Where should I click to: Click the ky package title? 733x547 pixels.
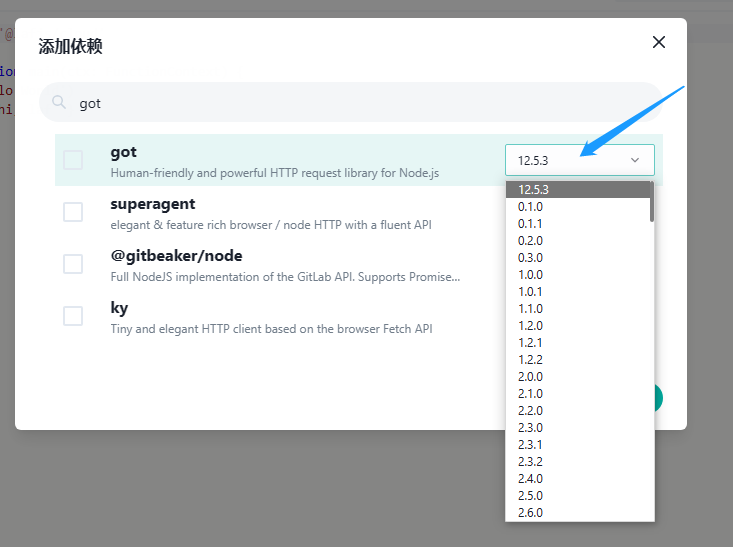(119, 308)
